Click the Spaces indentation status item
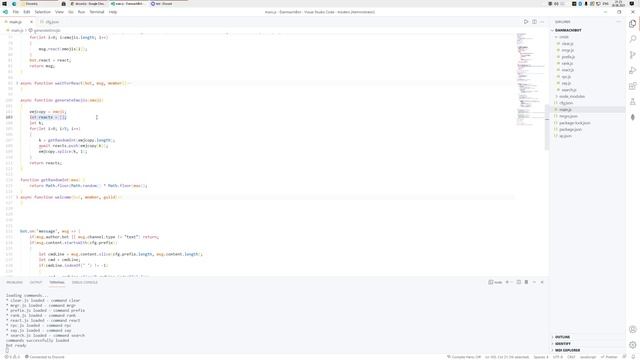This screenshot has width=640, height=360. coord(541,357)
